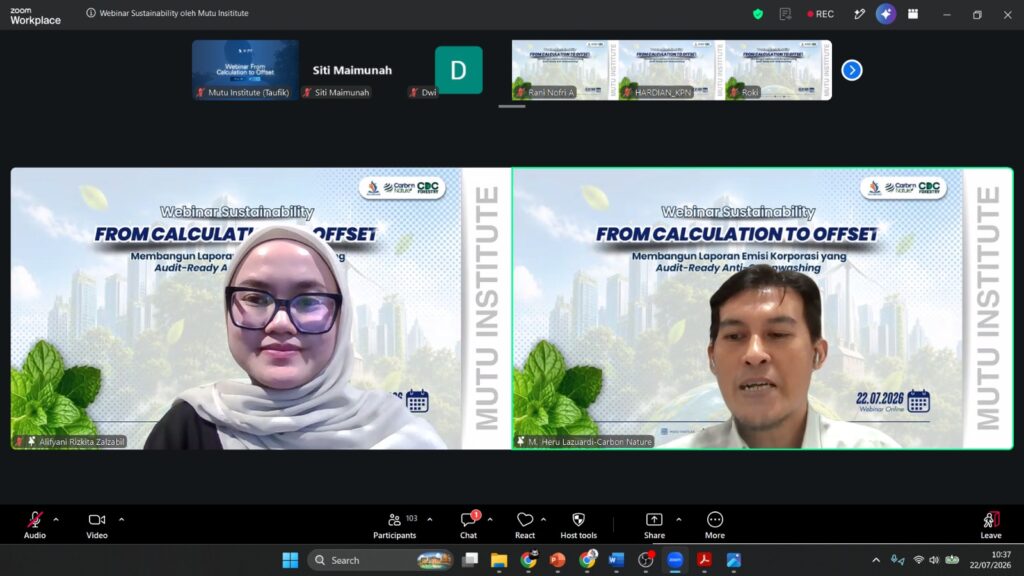
Task: Open the Photos app icon in taskbar
Action: tap(733, 560)
